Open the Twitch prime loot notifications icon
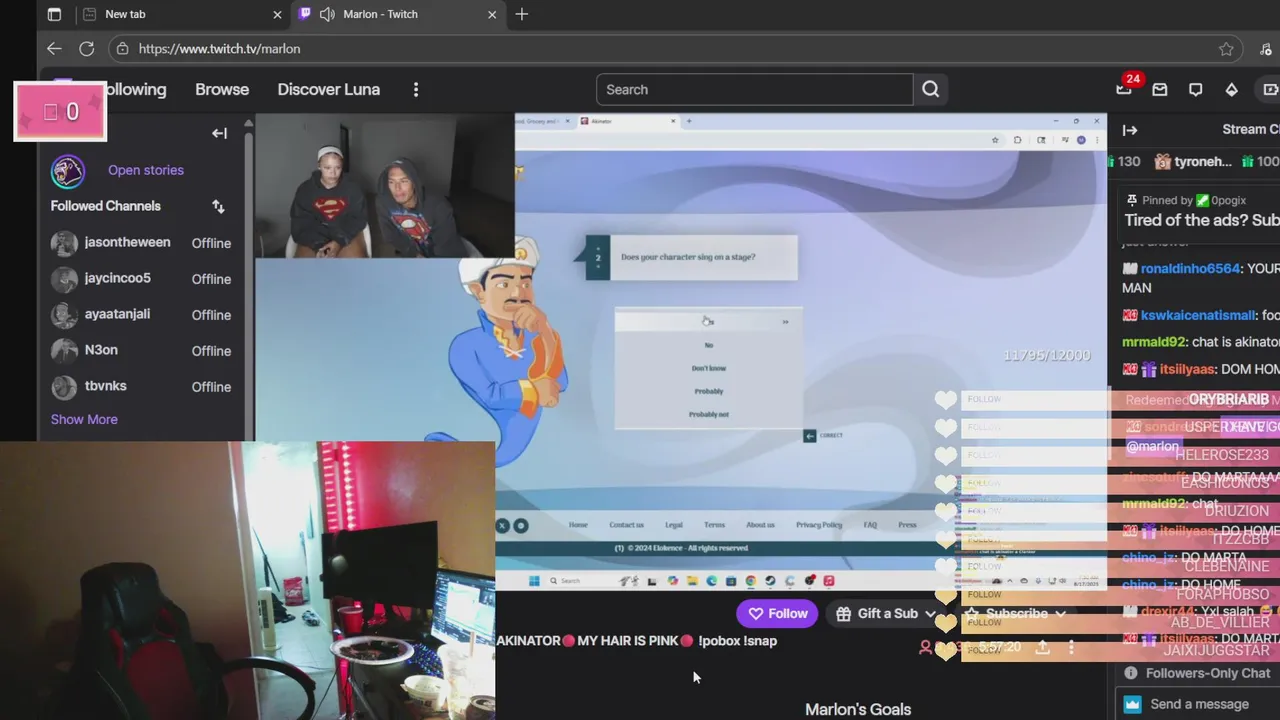 click(1124, 89)
